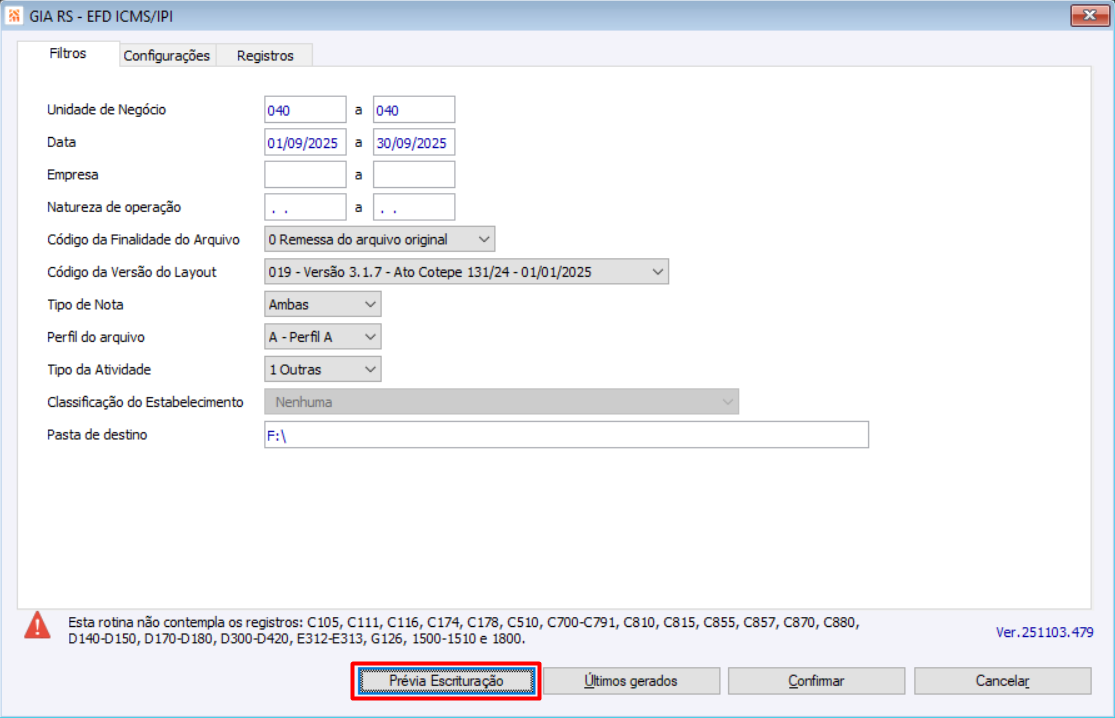
Task: Click the Cancelar button
Action: point(1003,681)
